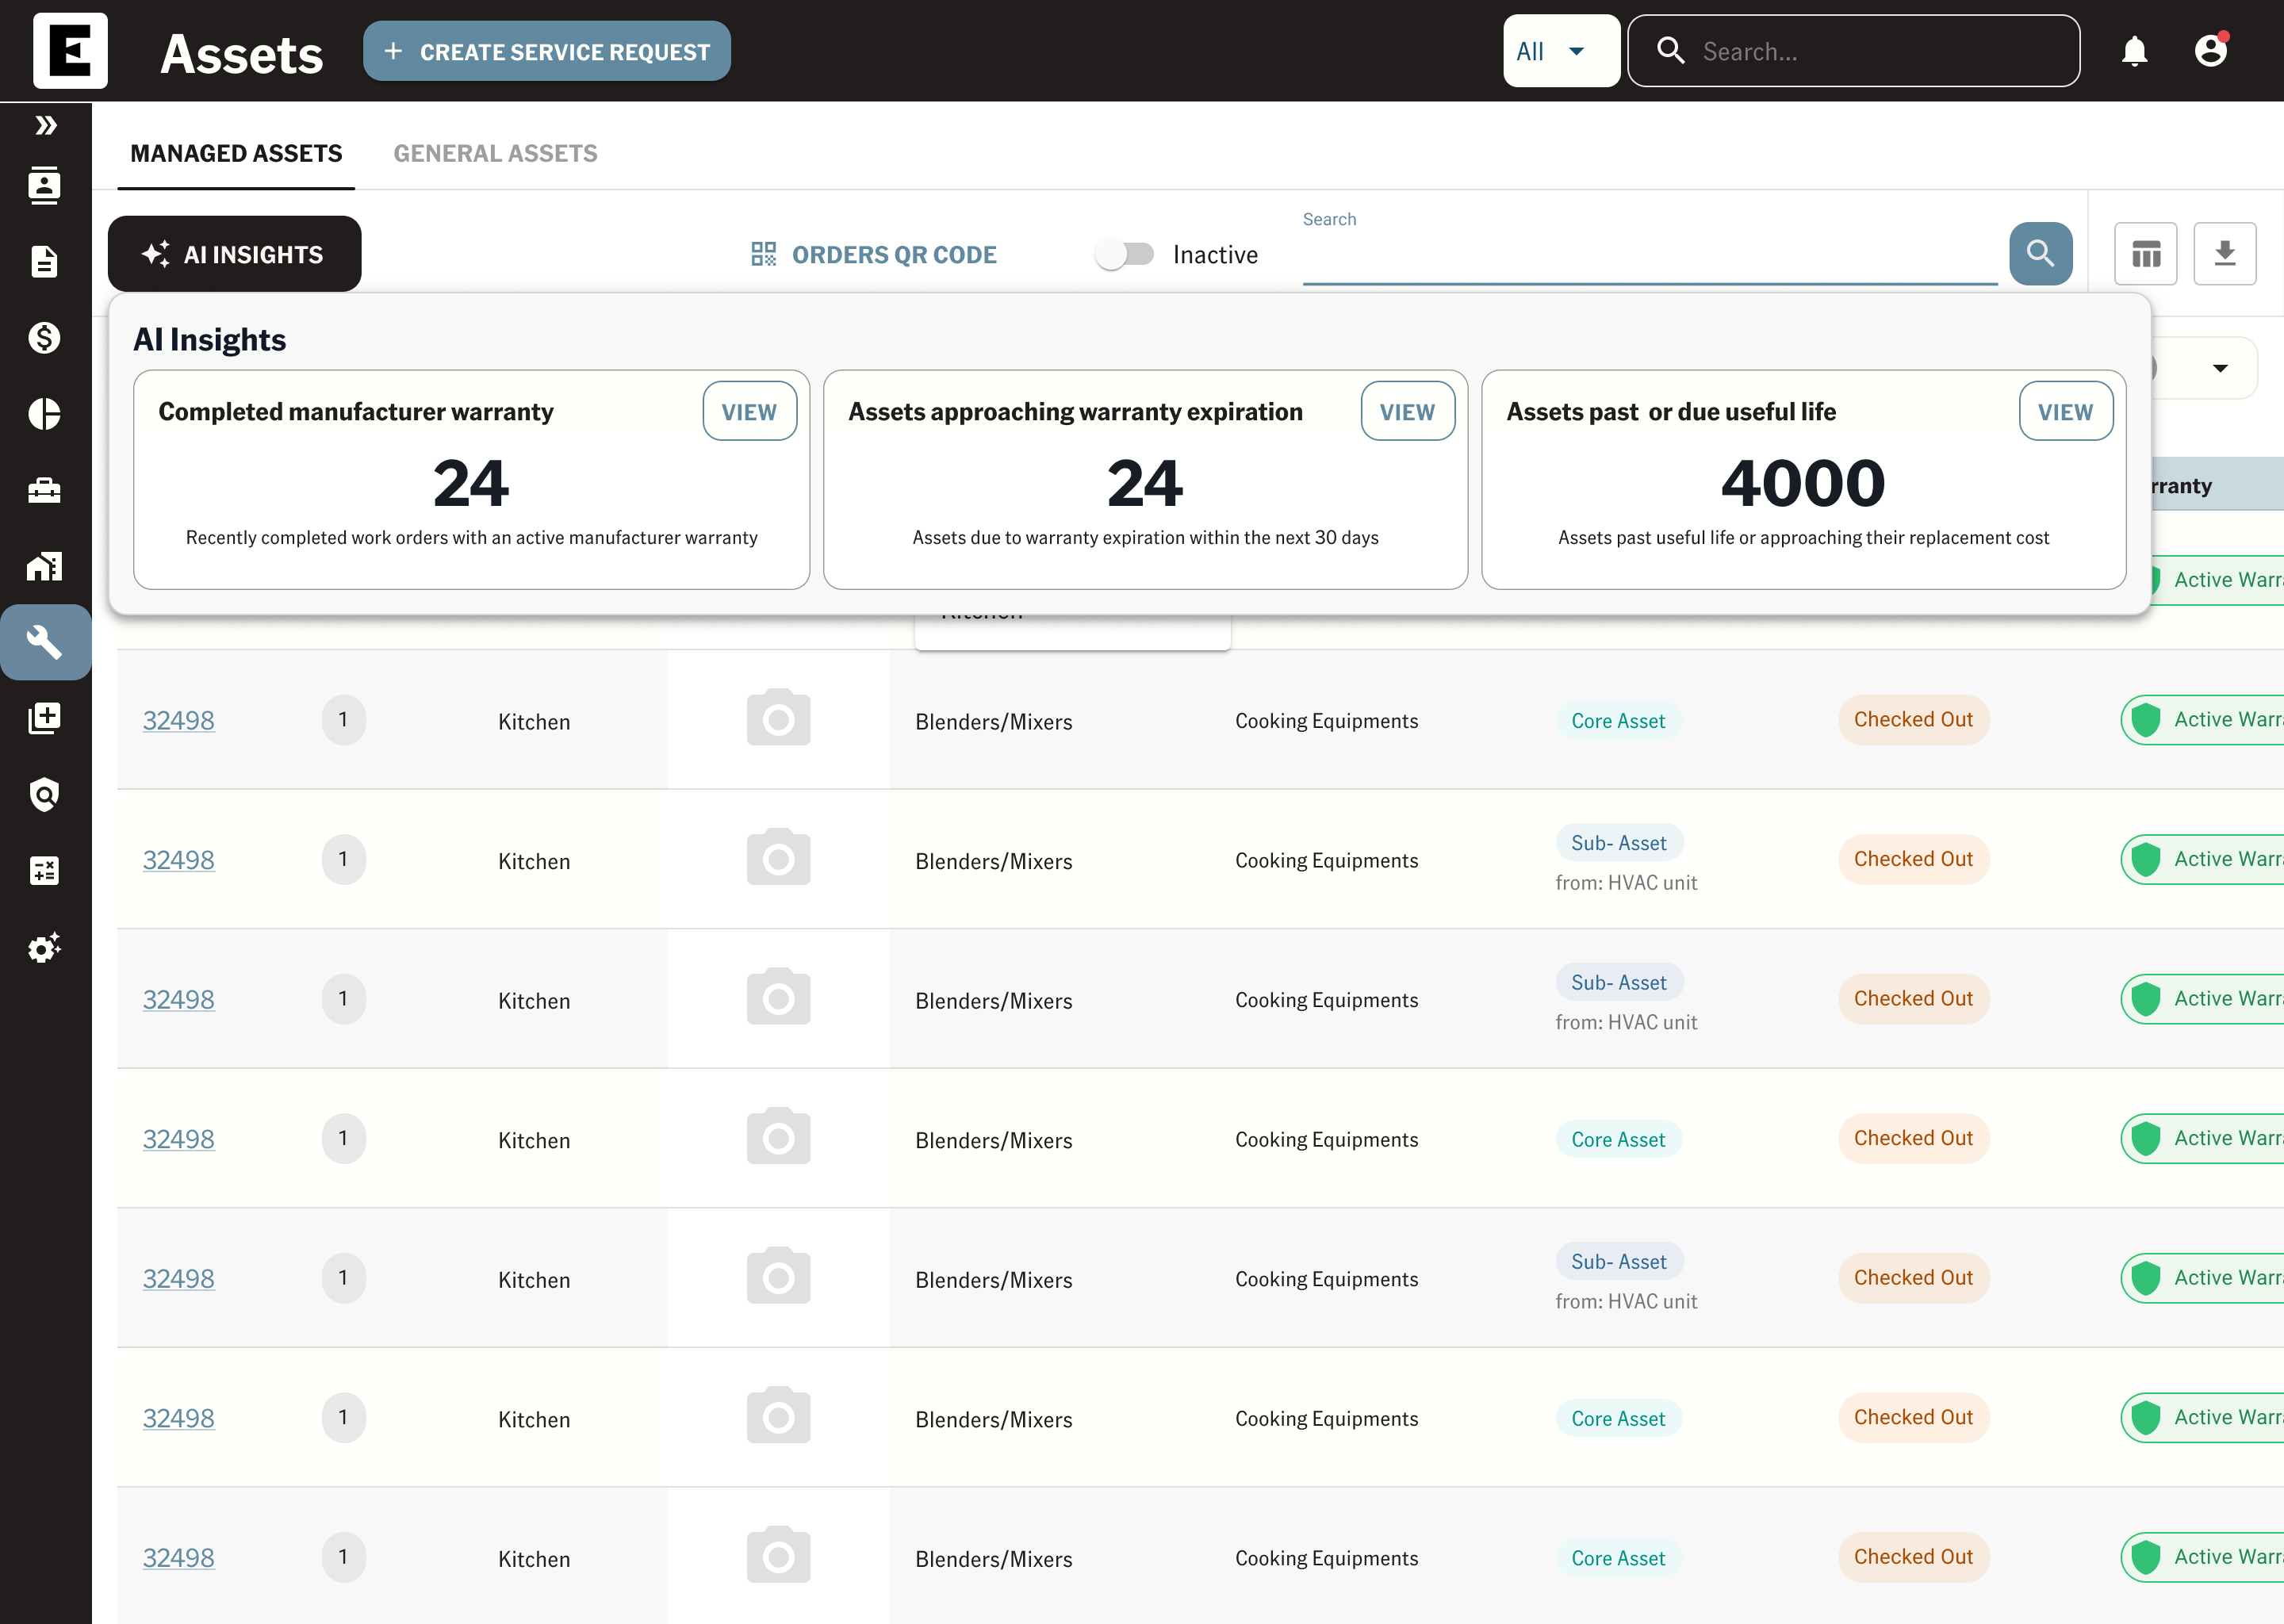Open notifications bell
This screenshot has height=1624, width=2284.
2135,51
